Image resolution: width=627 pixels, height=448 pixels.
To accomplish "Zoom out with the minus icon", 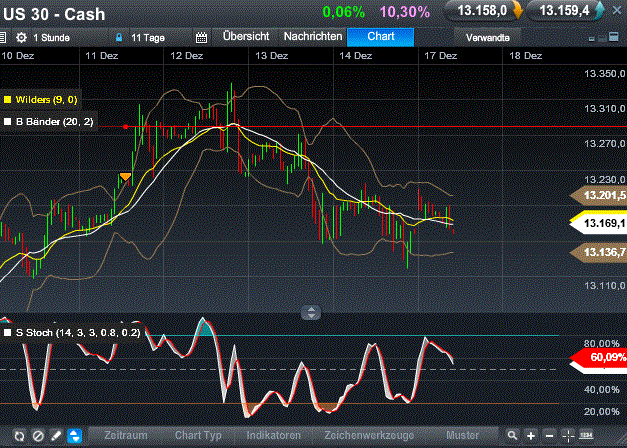I will 550,436.
